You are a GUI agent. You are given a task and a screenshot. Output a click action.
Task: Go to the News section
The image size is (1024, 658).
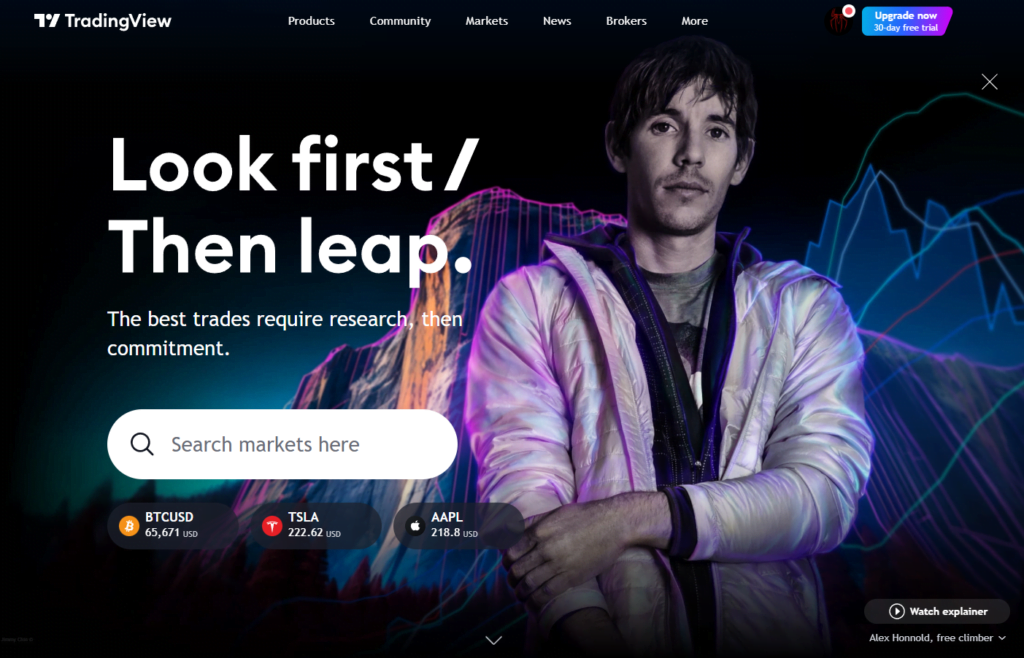coord(557,21)
